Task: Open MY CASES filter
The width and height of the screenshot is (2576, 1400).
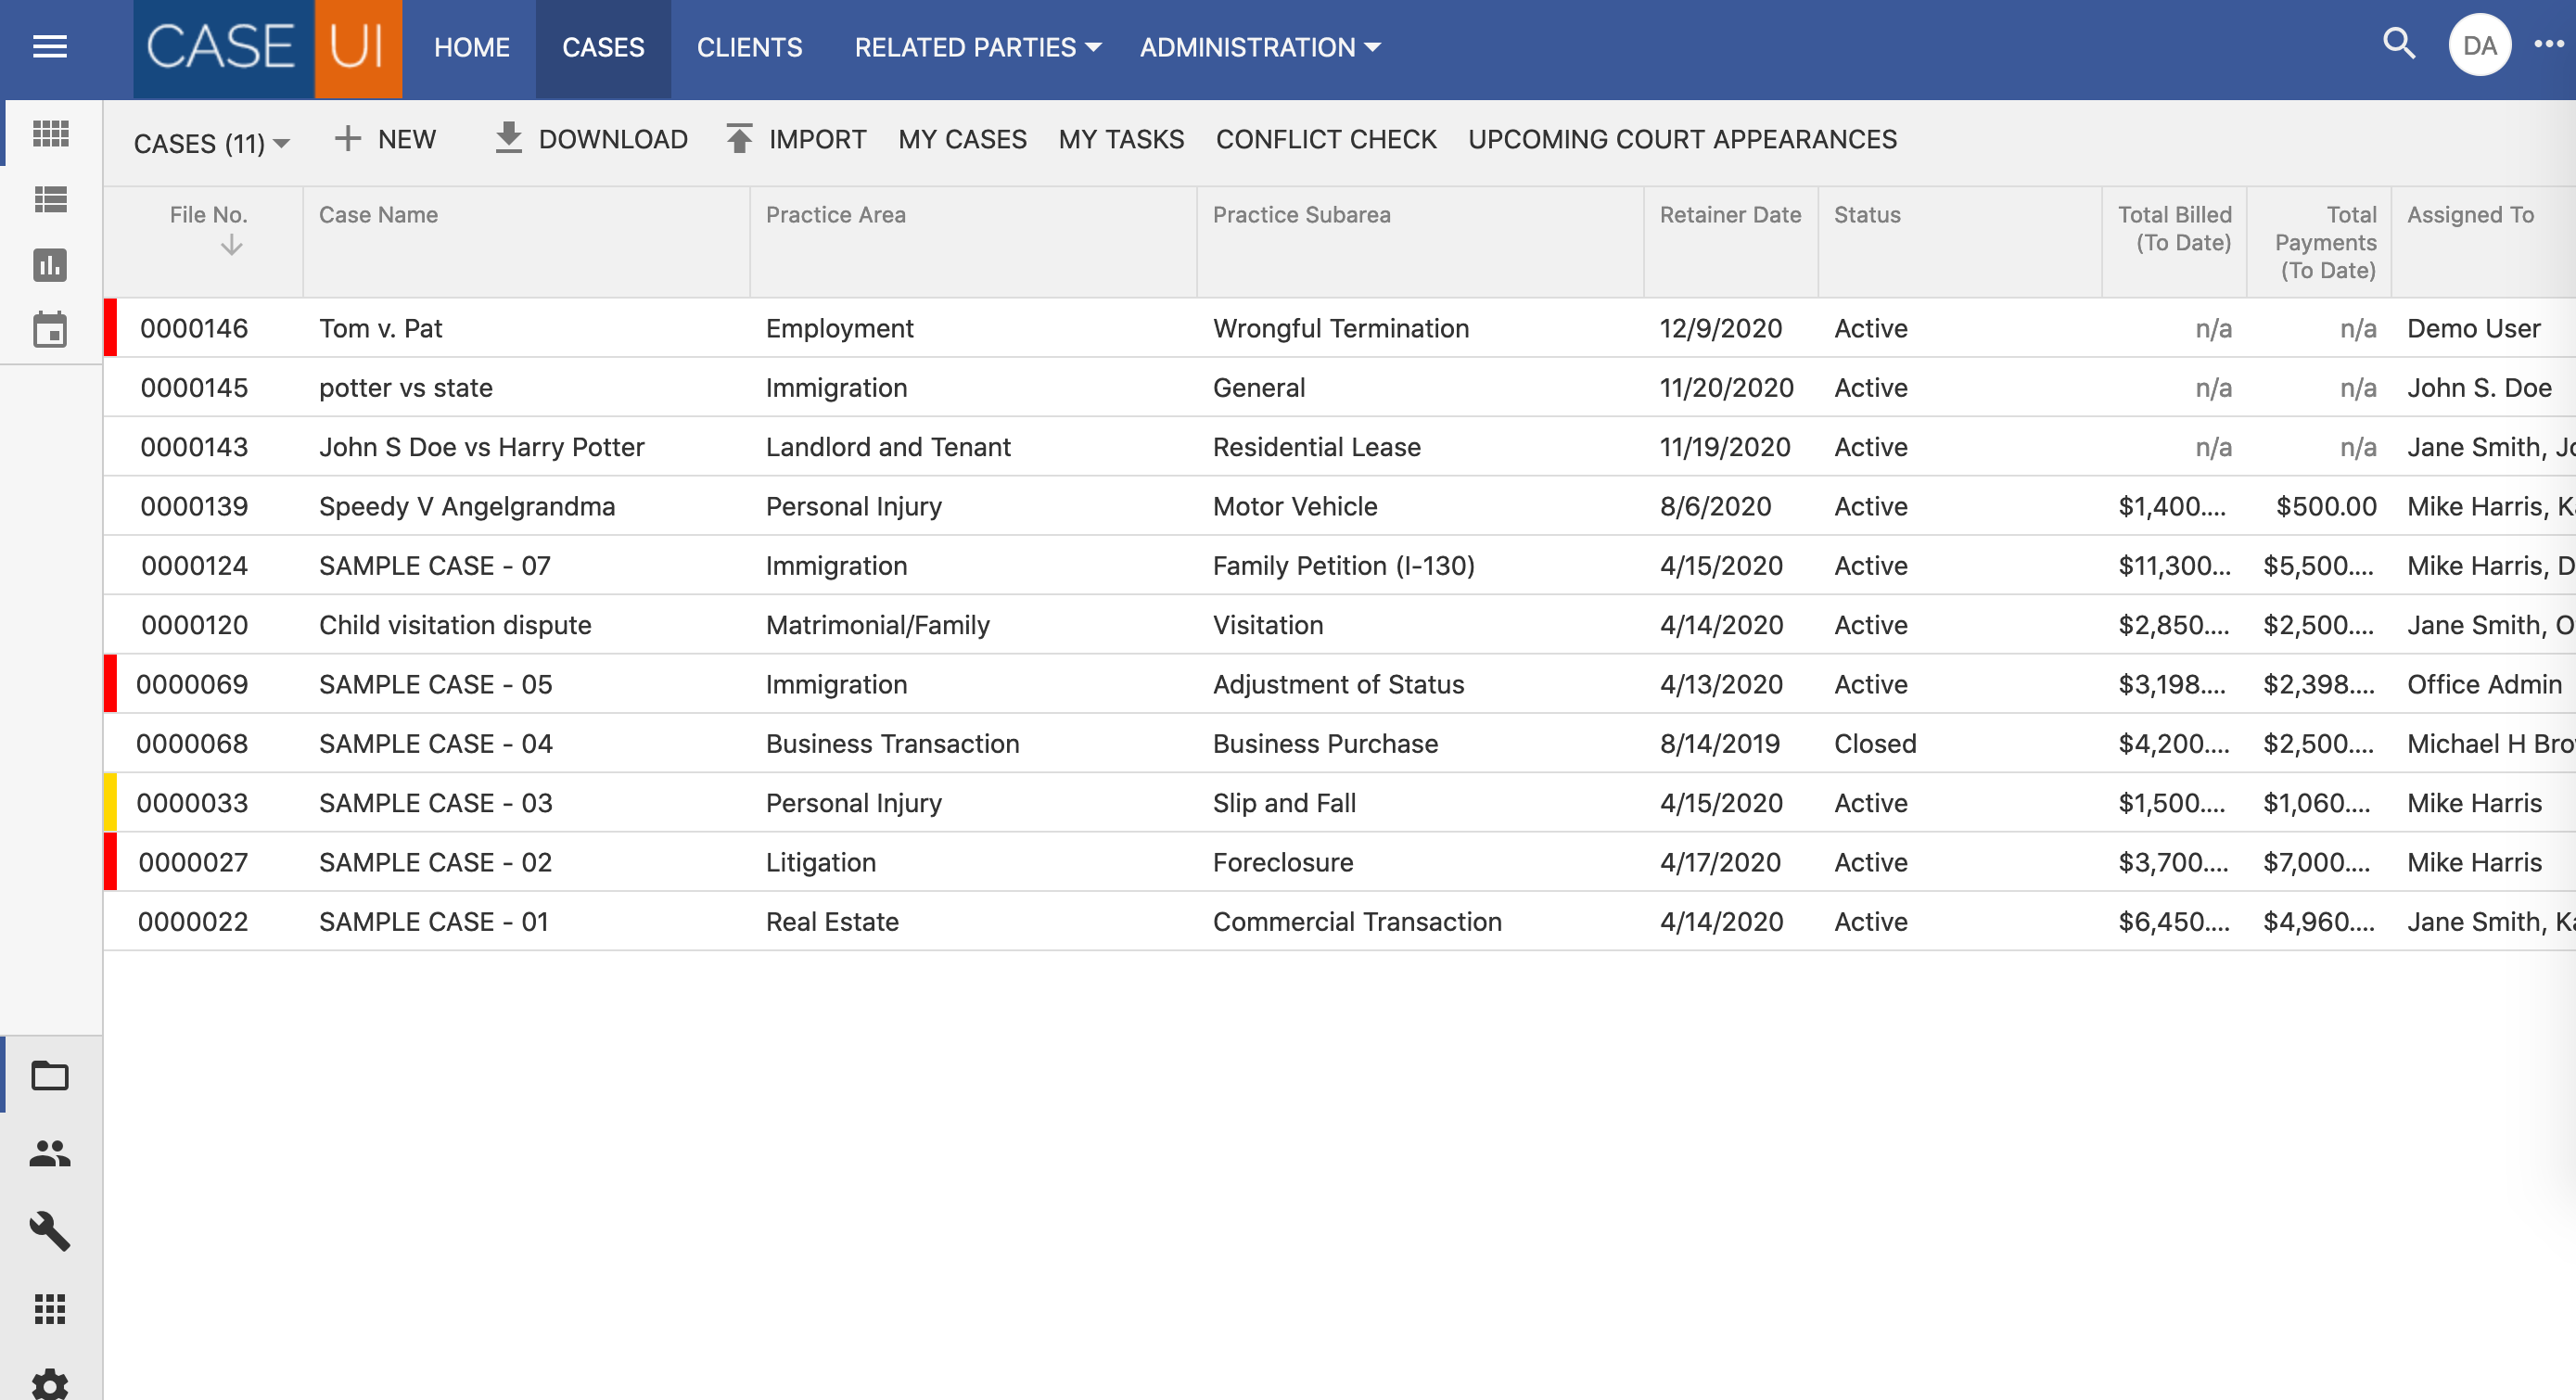Action: (x=962, y=139)
